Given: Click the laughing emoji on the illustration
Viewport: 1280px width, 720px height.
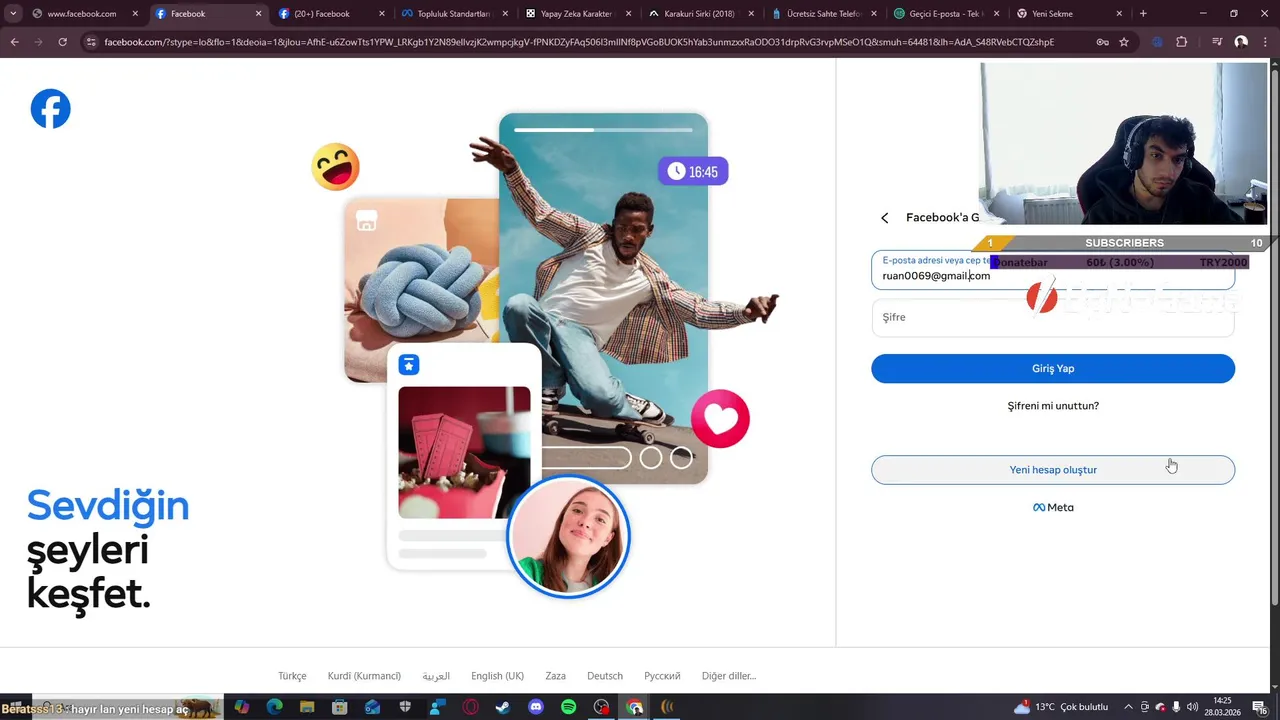Looking at the screenshot, I should coord(335,167).
